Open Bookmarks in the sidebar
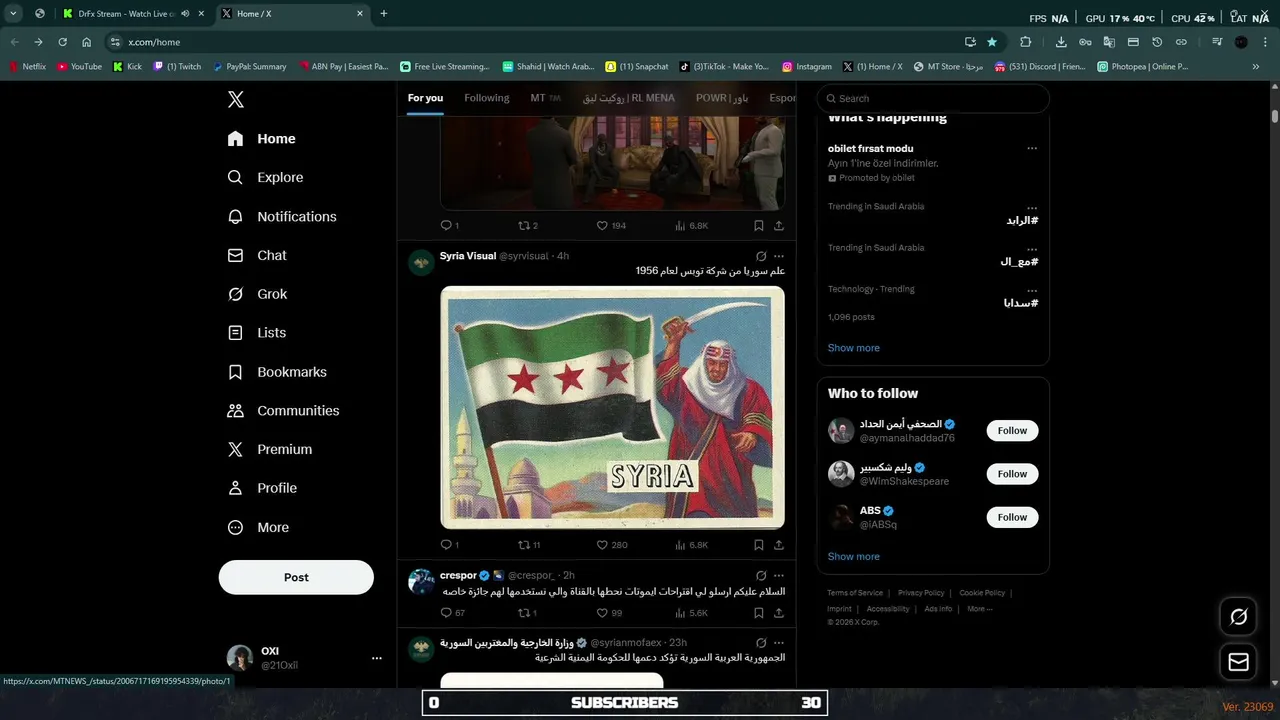The image size is (1280, 720). tap(277, 372)
